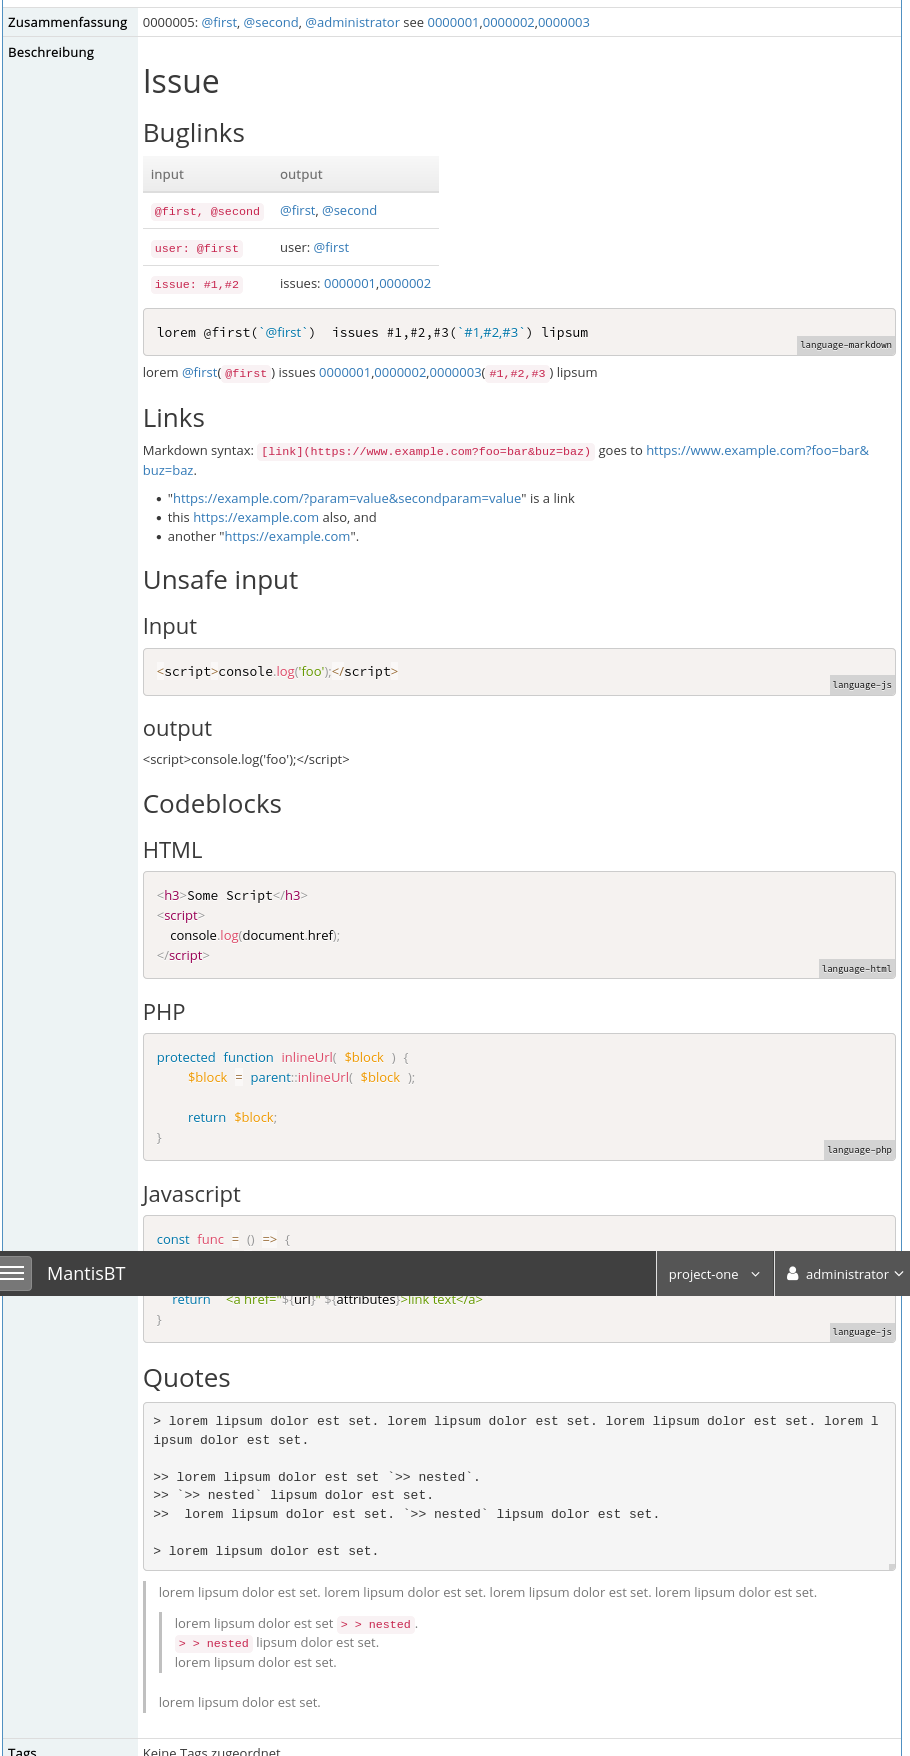Image resolution: width=910 pixels, height=1756 pixels.
Task: Open issue 0000003 link in Zusammenfassung row
Action: point(564,22)
